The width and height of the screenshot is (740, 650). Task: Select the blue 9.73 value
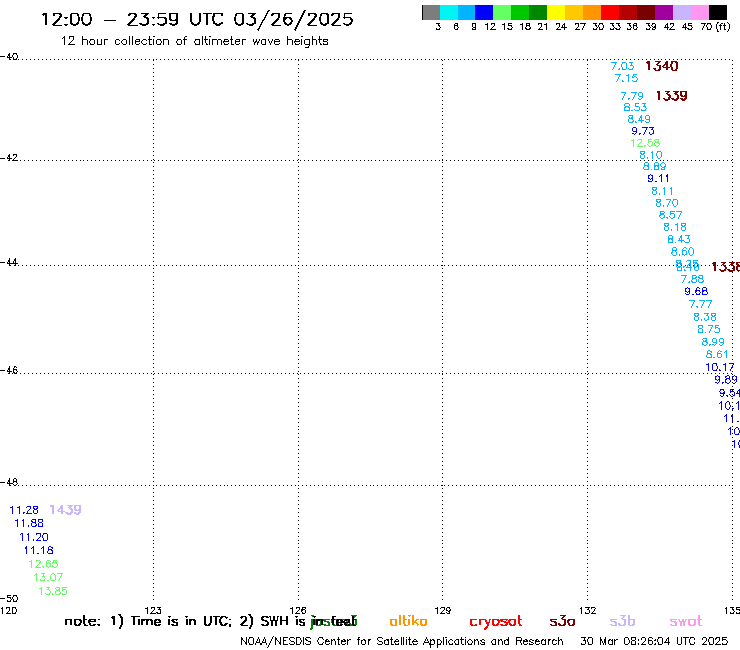point(643,131)
